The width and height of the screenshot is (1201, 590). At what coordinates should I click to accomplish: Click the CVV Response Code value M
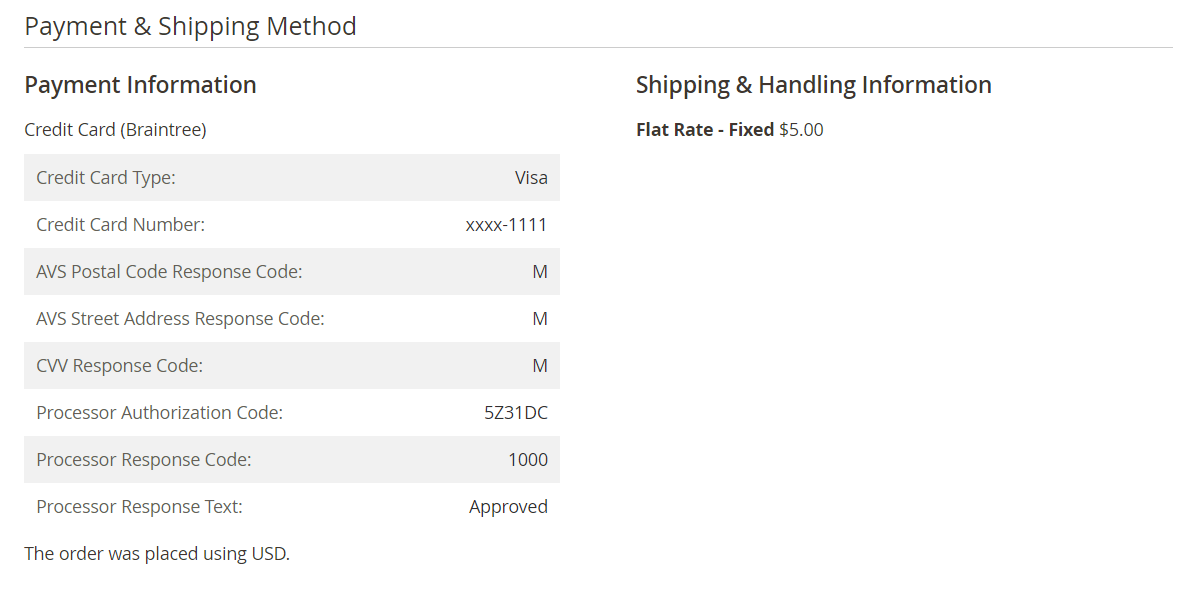[540, 366]
